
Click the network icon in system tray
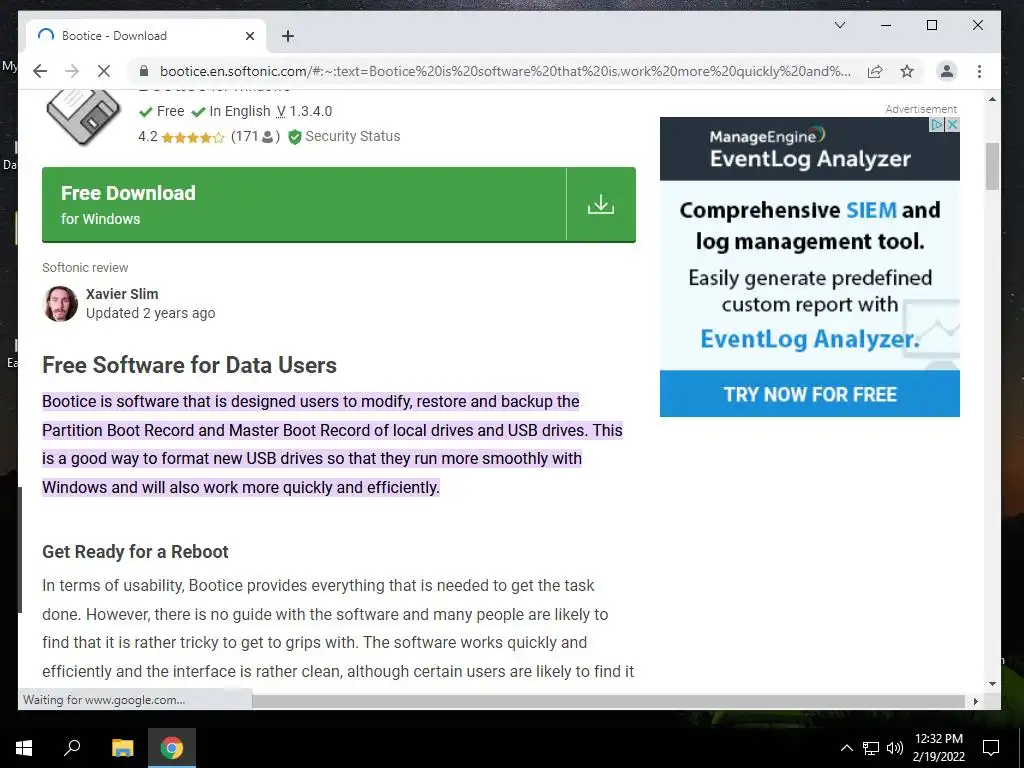(x=871, y=748)
